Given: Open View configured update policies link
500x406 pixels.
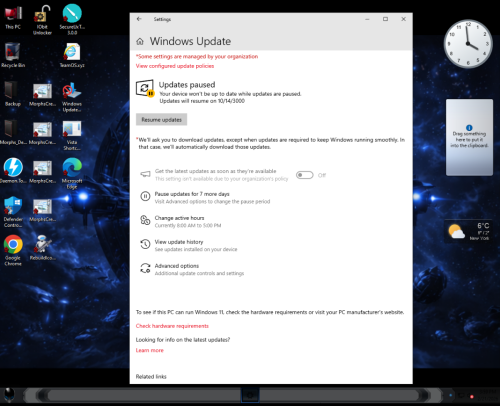Looking at the screenshot, I should 175,66.
